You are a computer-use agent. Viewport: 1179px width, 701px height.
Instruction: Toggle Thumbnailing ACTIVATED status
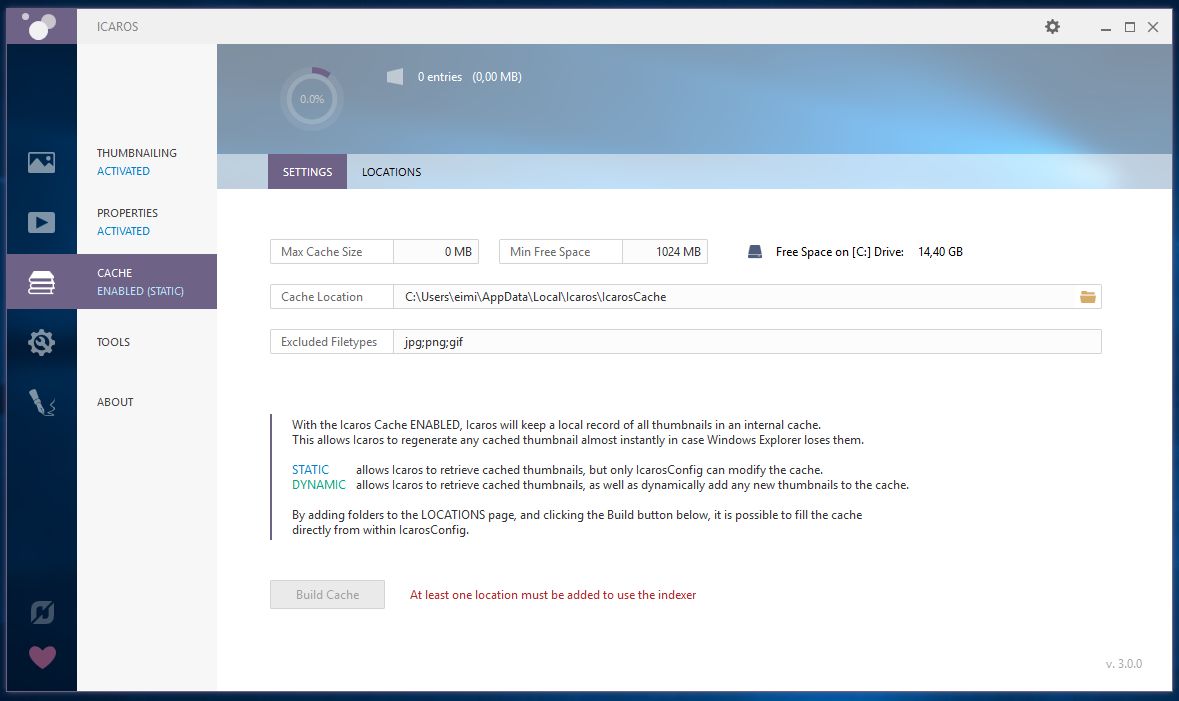point(123,171)
